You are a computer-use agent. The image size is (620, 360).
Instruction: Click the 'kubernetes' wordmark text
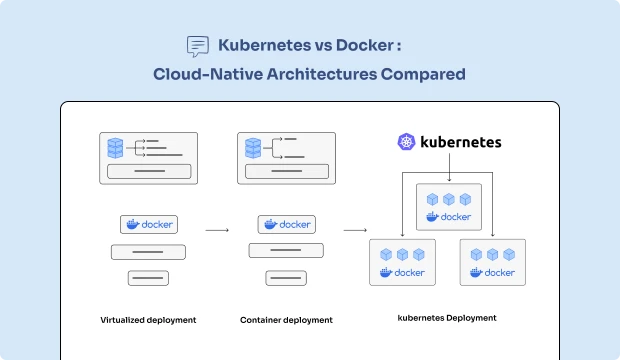click(x=461, y=142)
